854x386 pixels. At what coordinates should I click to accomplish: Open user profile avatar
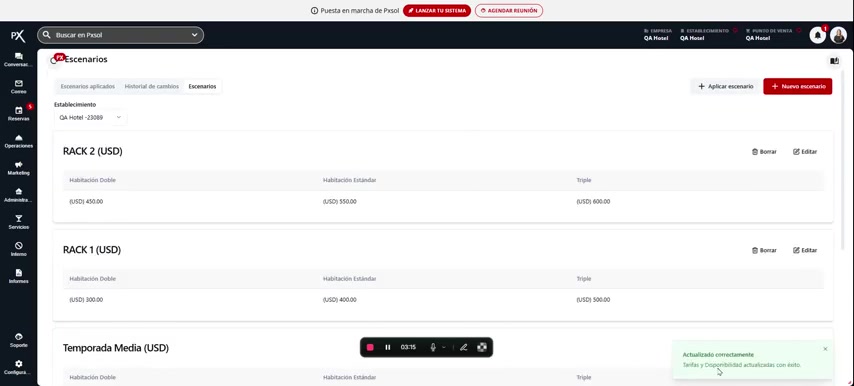(838, 35)
